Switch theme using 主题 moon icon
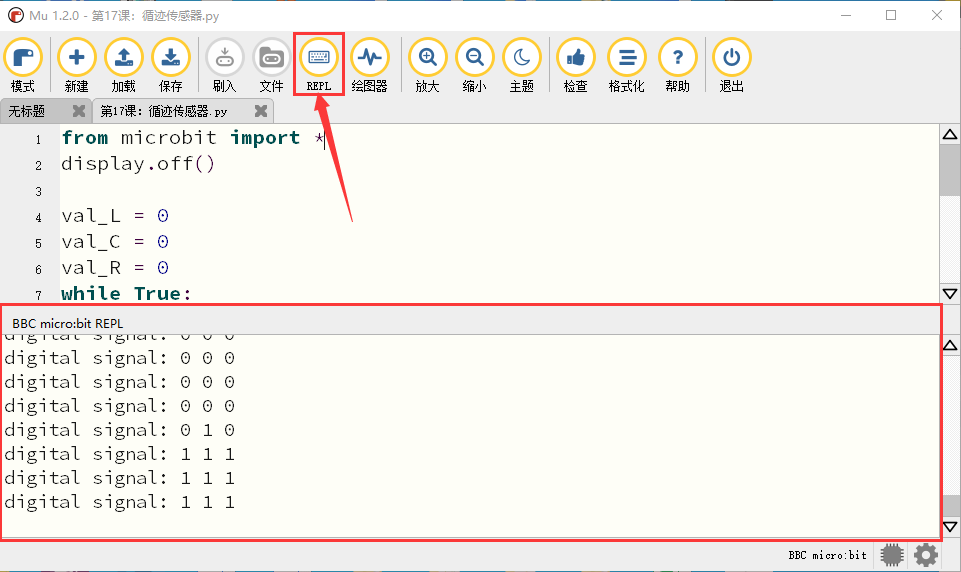 click(x=522, y=65)
